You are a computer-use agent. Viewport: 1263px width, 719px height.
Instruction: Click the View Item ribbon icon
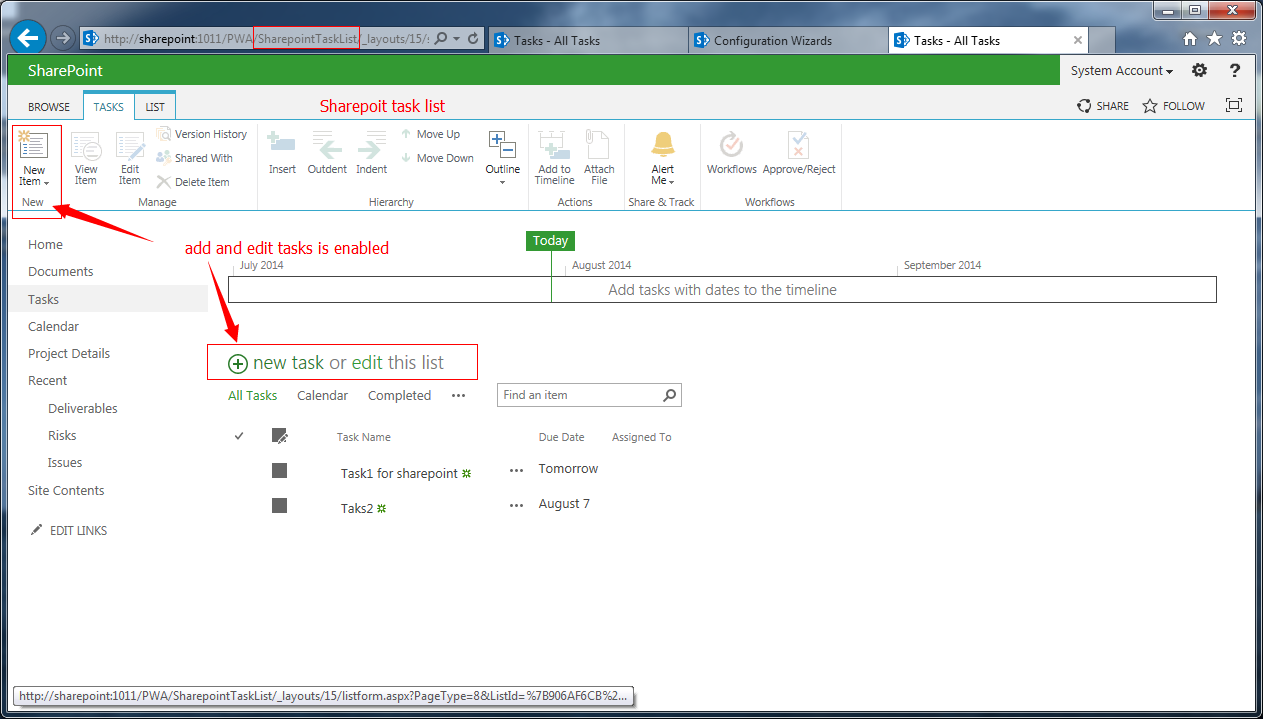point(86,146)
